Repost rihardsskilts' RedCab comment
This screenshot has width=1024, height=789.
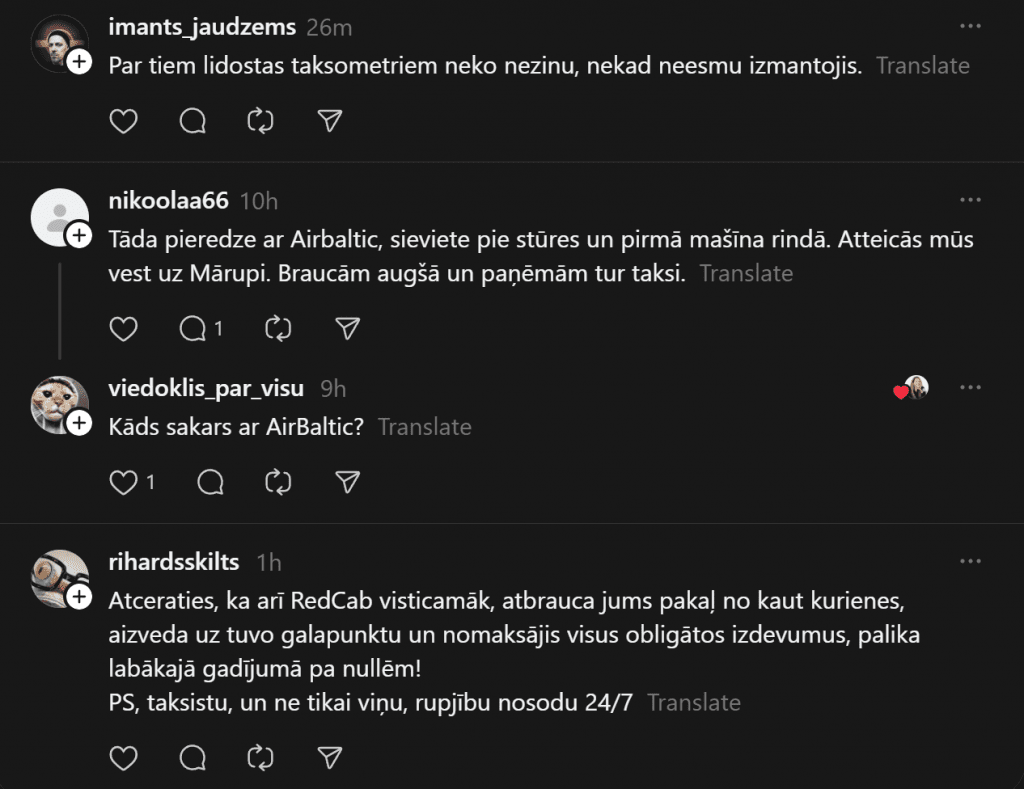pyautogui.click(x=260, y=758)
